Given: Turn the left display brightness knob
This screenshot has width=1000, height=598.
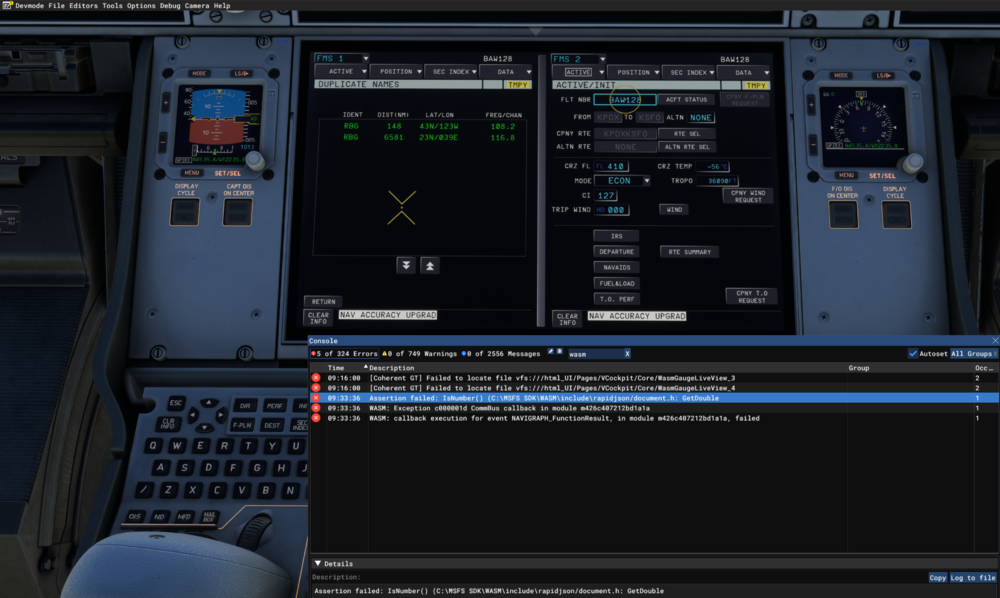Looking at the screenshot, I should point(255,160).
